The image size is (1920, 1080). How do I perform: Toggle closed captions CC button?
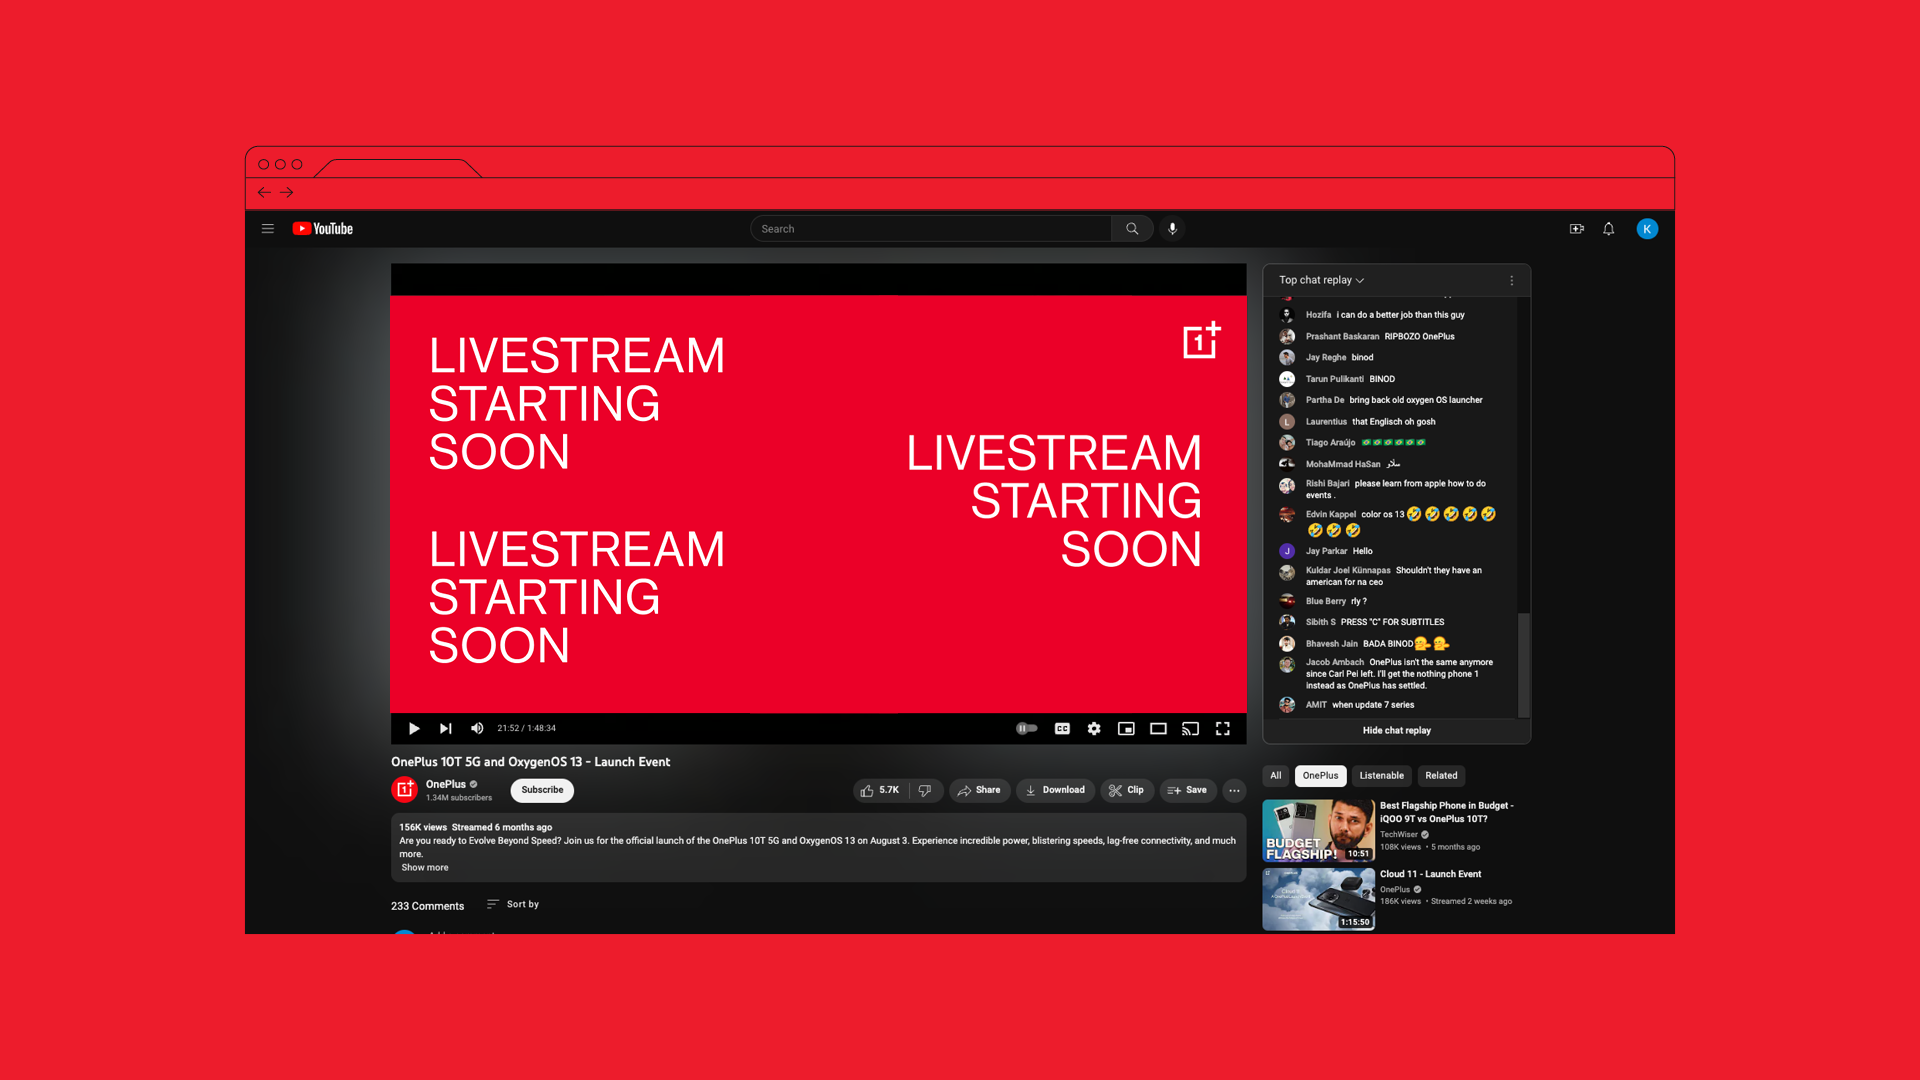[x=1062, y=729]
